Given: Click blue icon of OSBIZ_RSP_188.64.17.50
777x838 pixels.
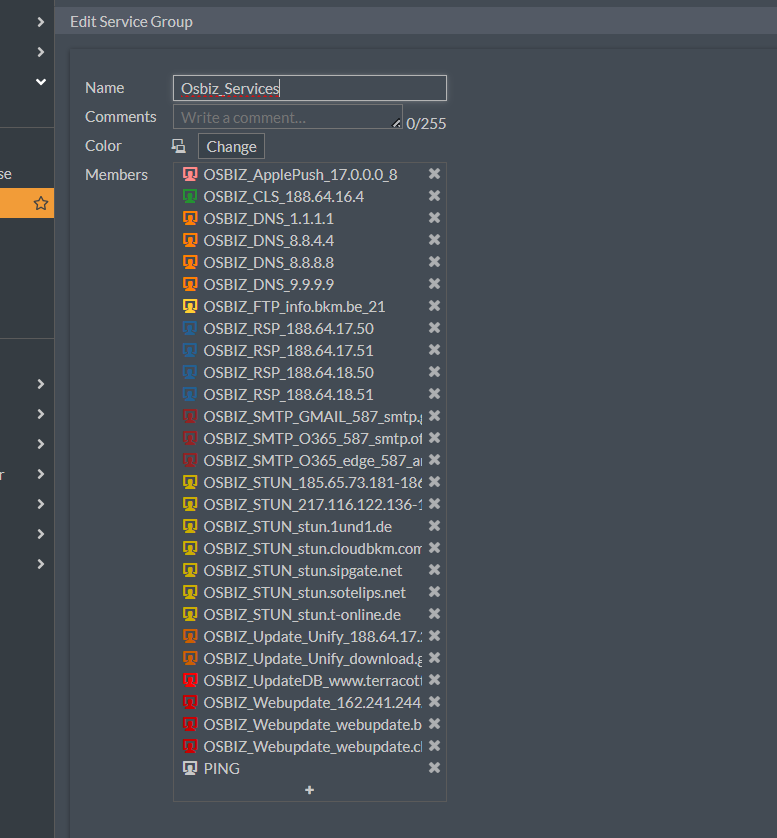Looking at the screenshot, I should point(190,328).
